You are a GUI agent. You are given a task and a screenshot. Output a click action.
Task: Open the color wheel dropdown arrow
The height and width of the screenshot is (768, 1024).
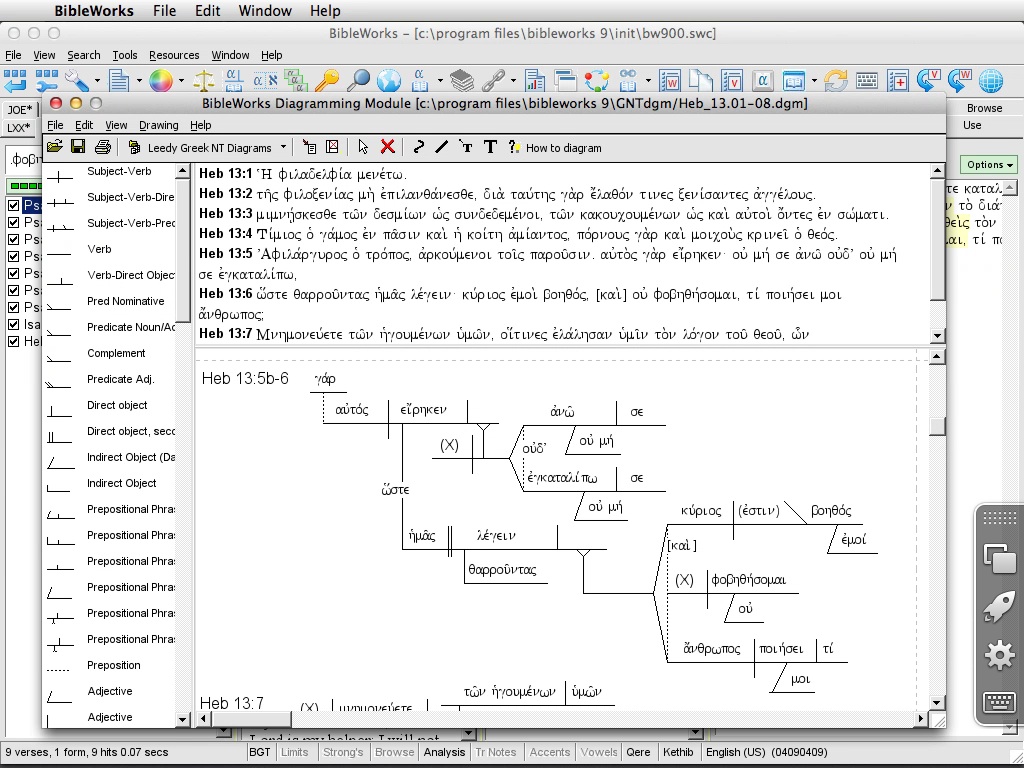point(181,81)
